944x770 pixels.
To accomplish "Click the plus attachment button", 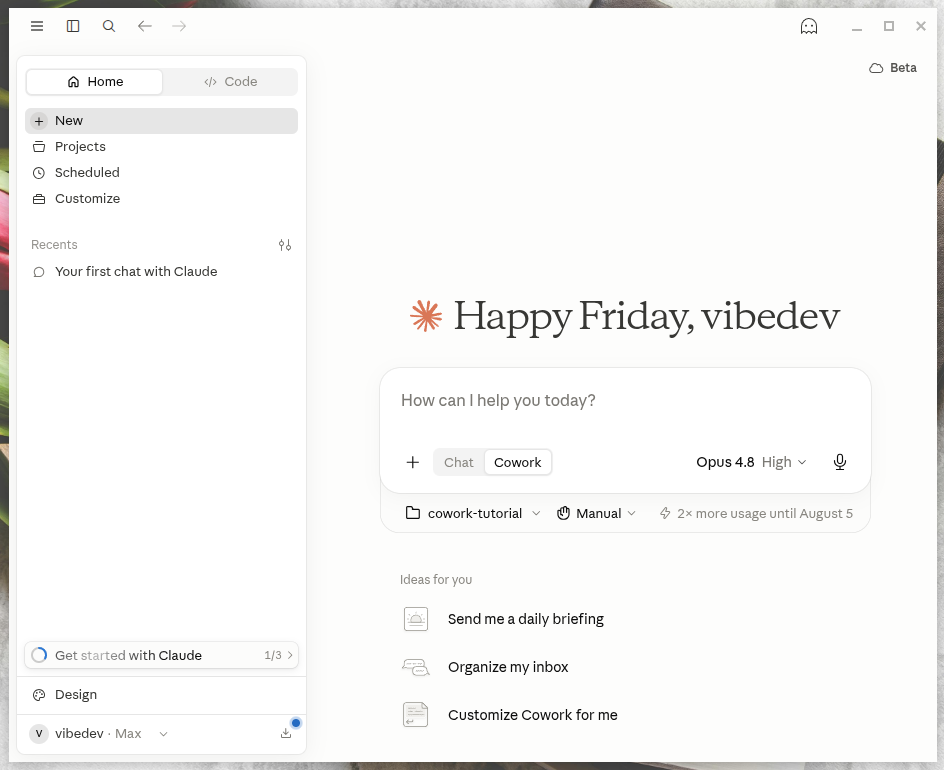I will [x=412, y=462].
